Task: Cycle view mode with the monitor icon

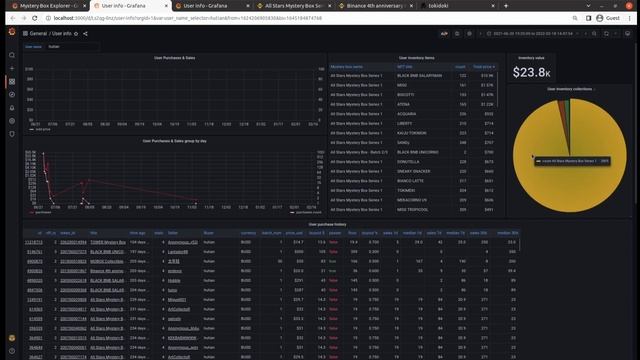Action: coord(627,33)
